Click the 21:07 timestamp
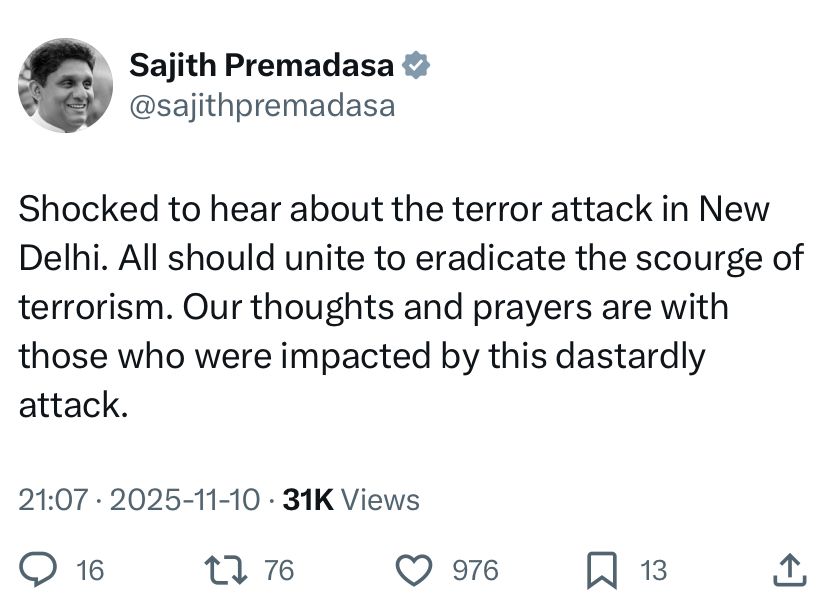This screenshot has width=828, height=612. click(x=53, y=499)
